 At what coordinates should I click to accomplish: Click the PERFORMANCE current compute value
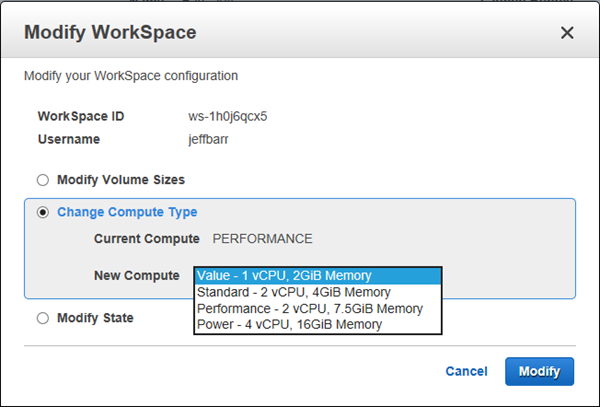pos(263,239)
